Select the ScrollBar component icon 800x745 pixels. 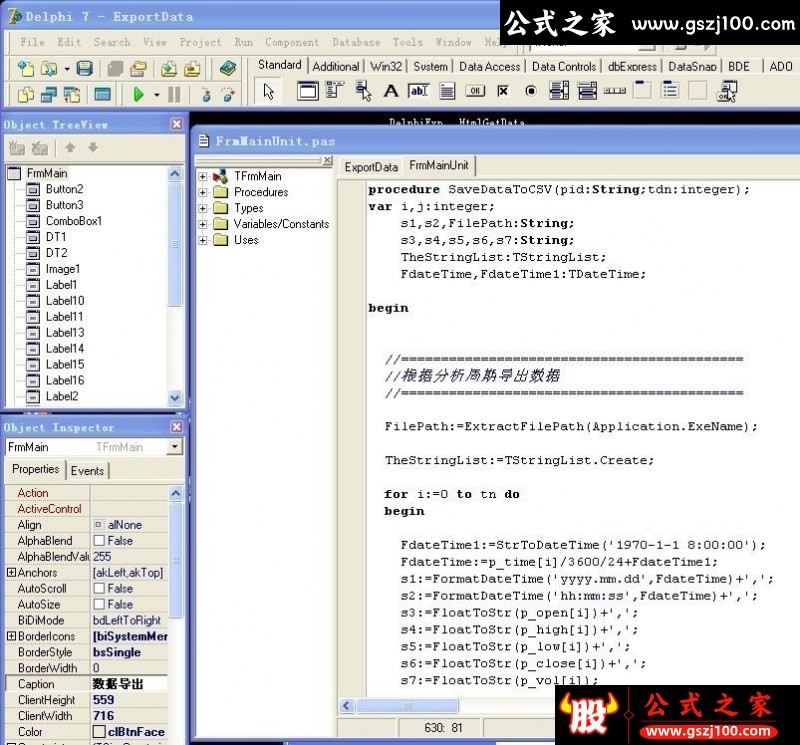tap(614, 91)
